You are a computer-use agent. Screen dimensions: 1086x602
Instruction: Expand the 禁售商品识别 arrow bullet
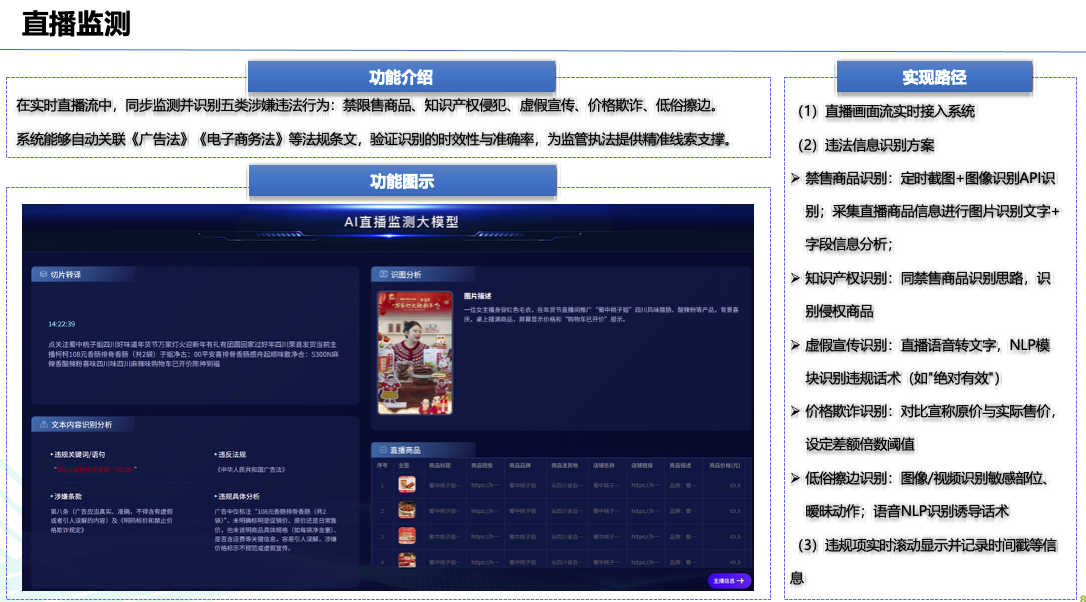click(795, 178)
